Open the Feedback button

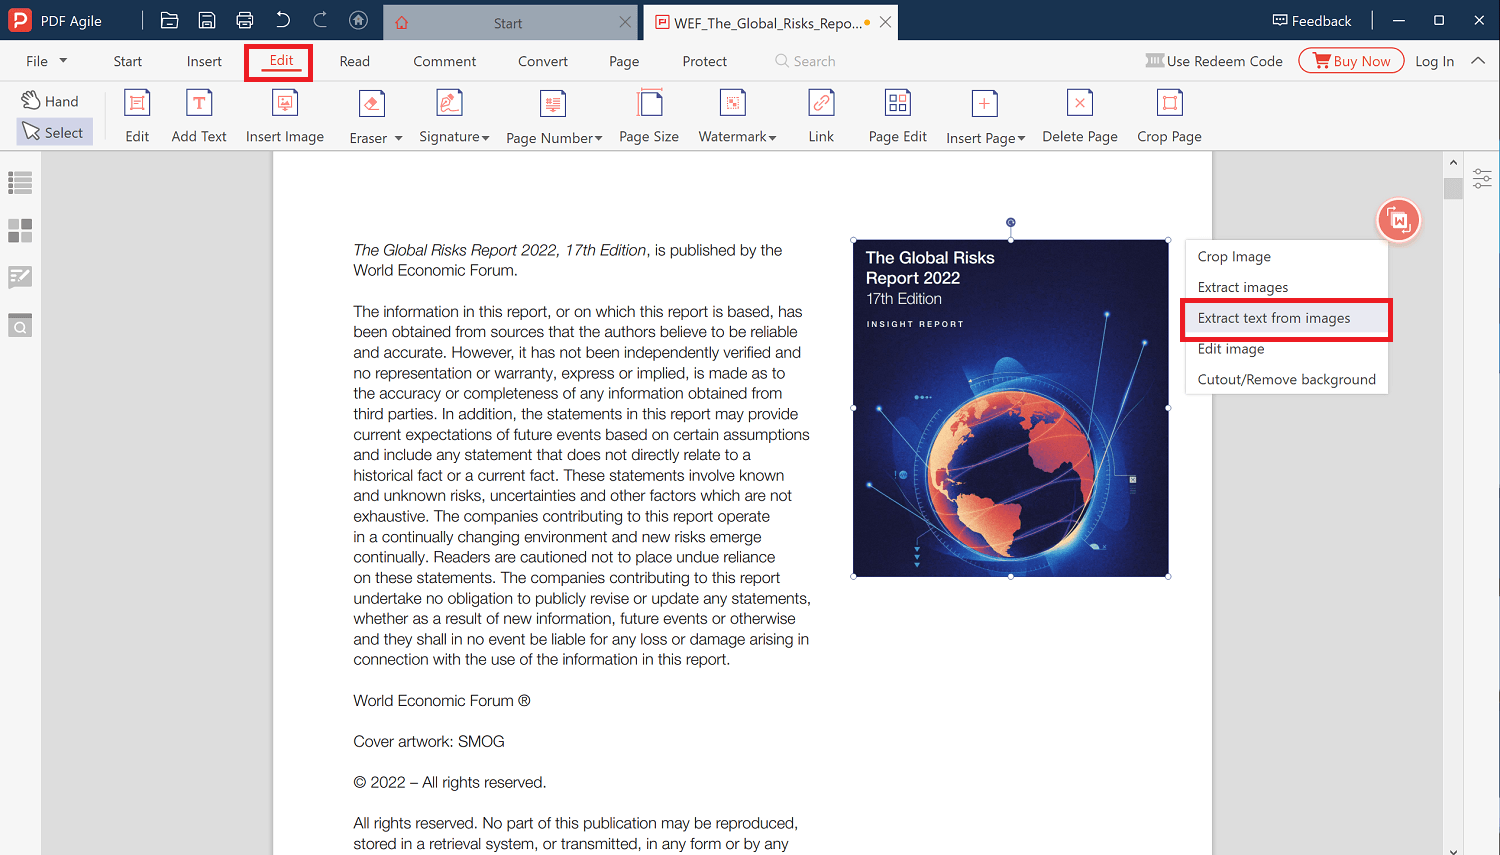pyautogui.click(x=1311, y=20)
